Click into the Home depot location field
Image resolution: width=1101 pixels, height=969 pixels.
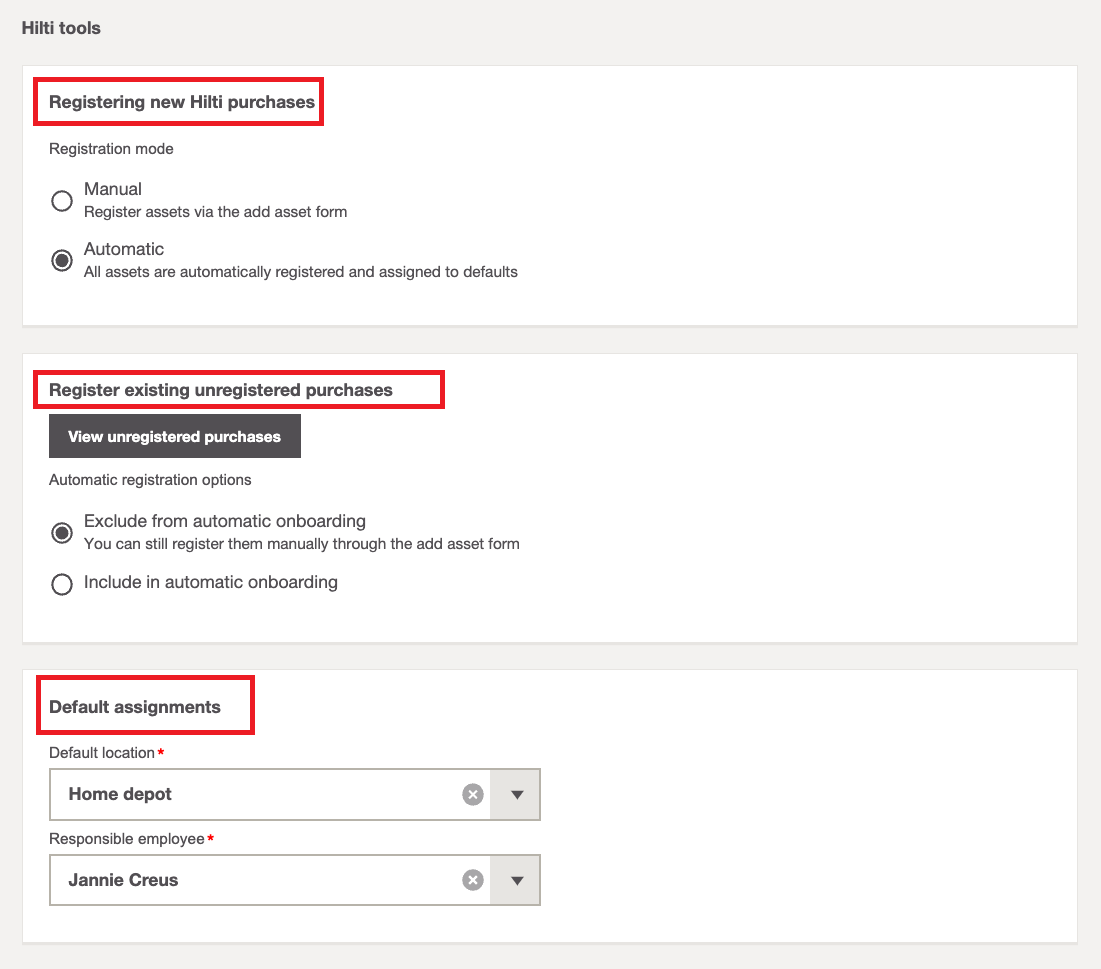click(250, 794)
